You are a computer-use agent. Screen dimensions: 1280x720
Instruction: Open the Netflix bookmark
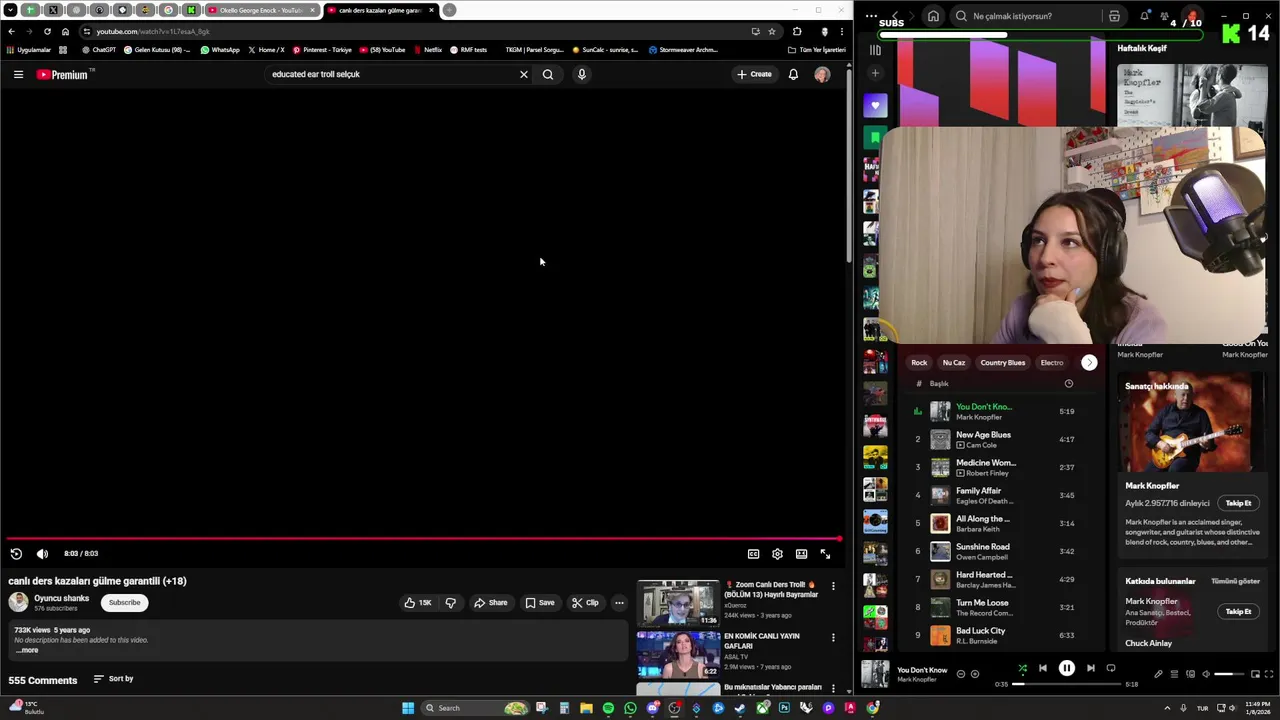coord(427,50)
